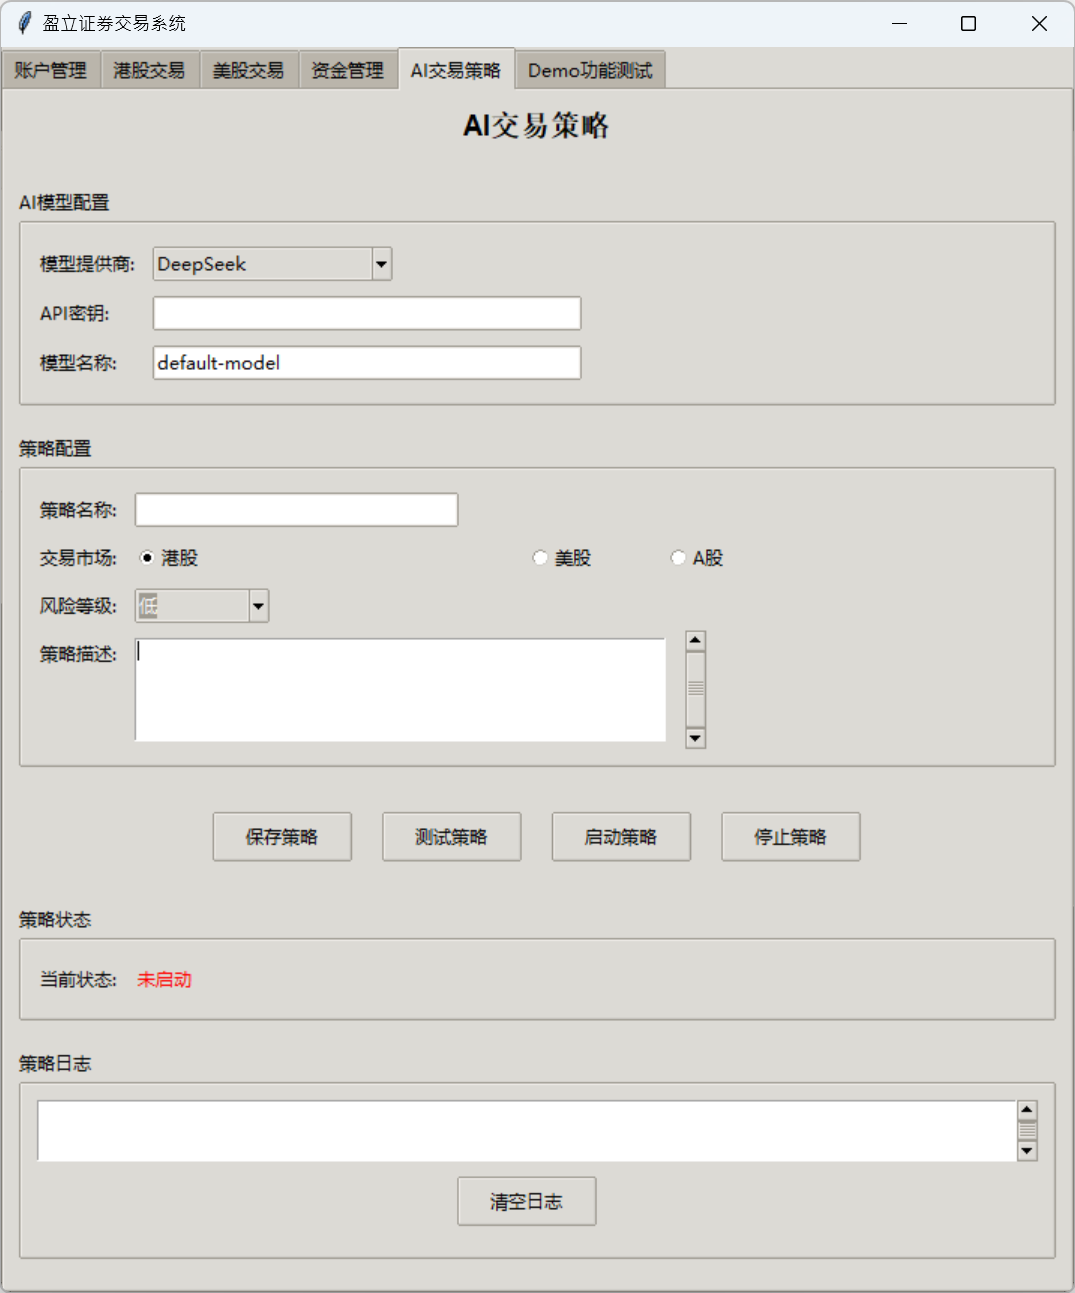This screenshot has height=1293, width=1075.
Task: Open the Demo功能测试 tab
Action: pos(590,70)
